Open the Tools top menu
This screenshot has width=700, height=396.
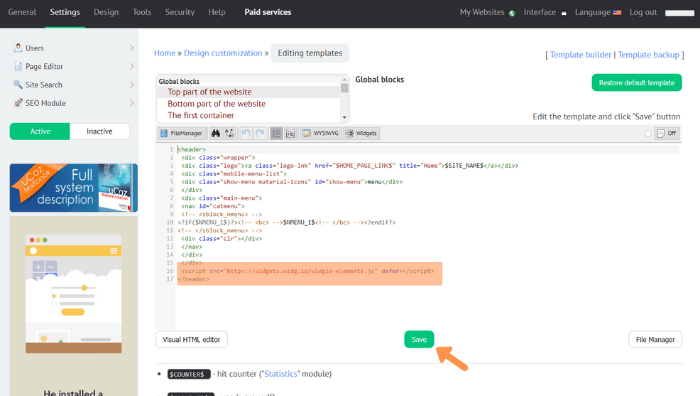pyautogui.click(x=142, y=12)
